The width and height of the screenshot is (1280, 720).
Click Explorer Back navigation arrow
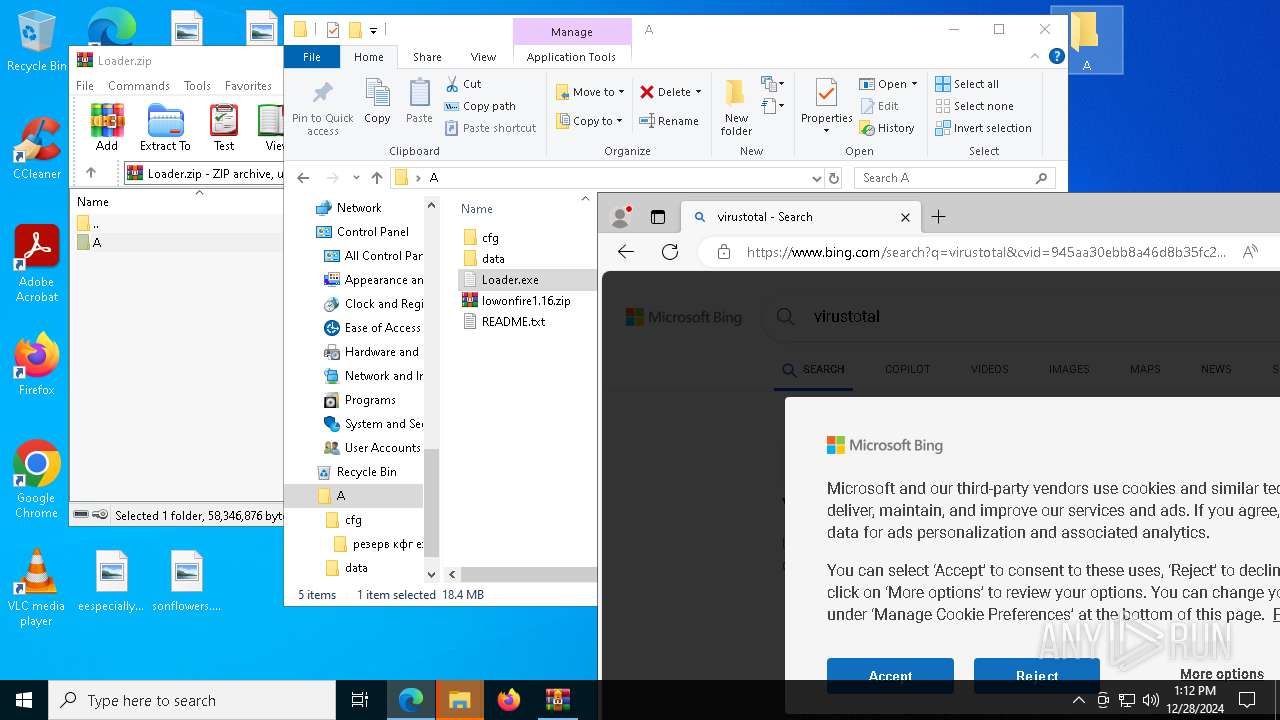pos(303,178)
